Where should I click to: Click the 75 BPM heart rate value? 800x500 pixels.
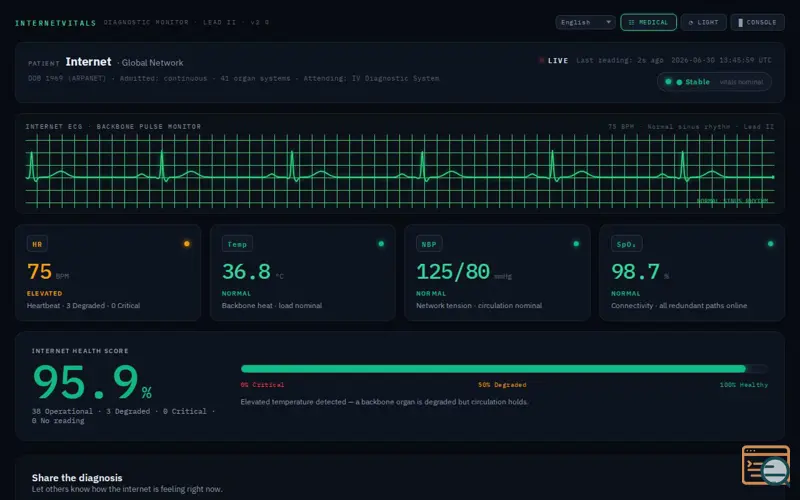tap(47, 271)
